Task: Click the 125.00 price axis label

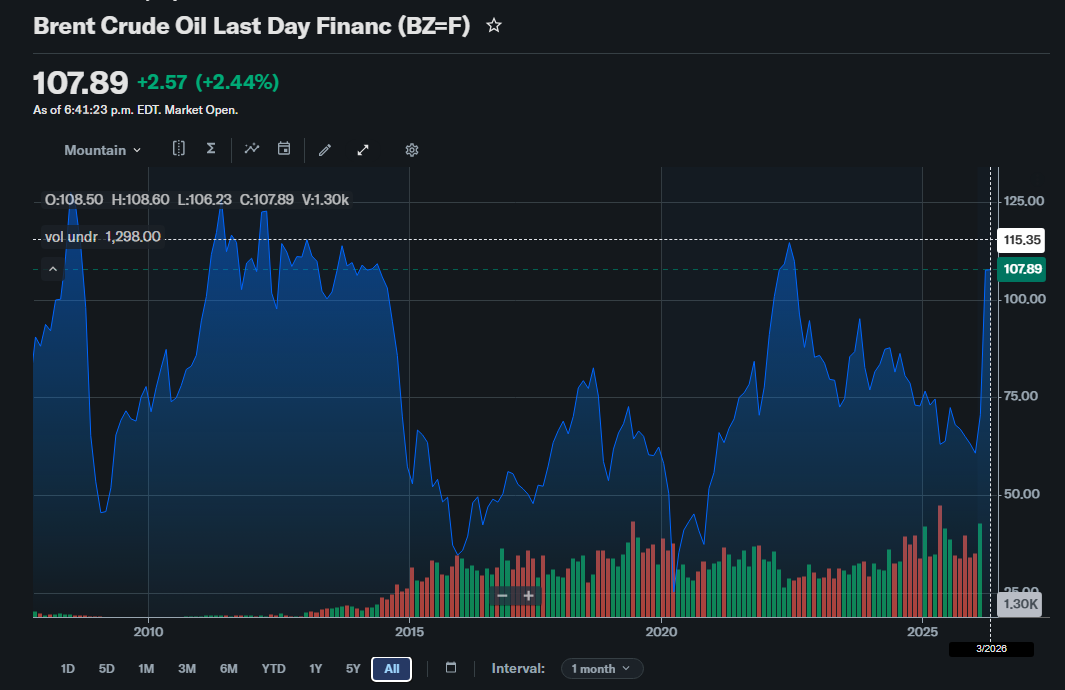Action: (1024, 201)
